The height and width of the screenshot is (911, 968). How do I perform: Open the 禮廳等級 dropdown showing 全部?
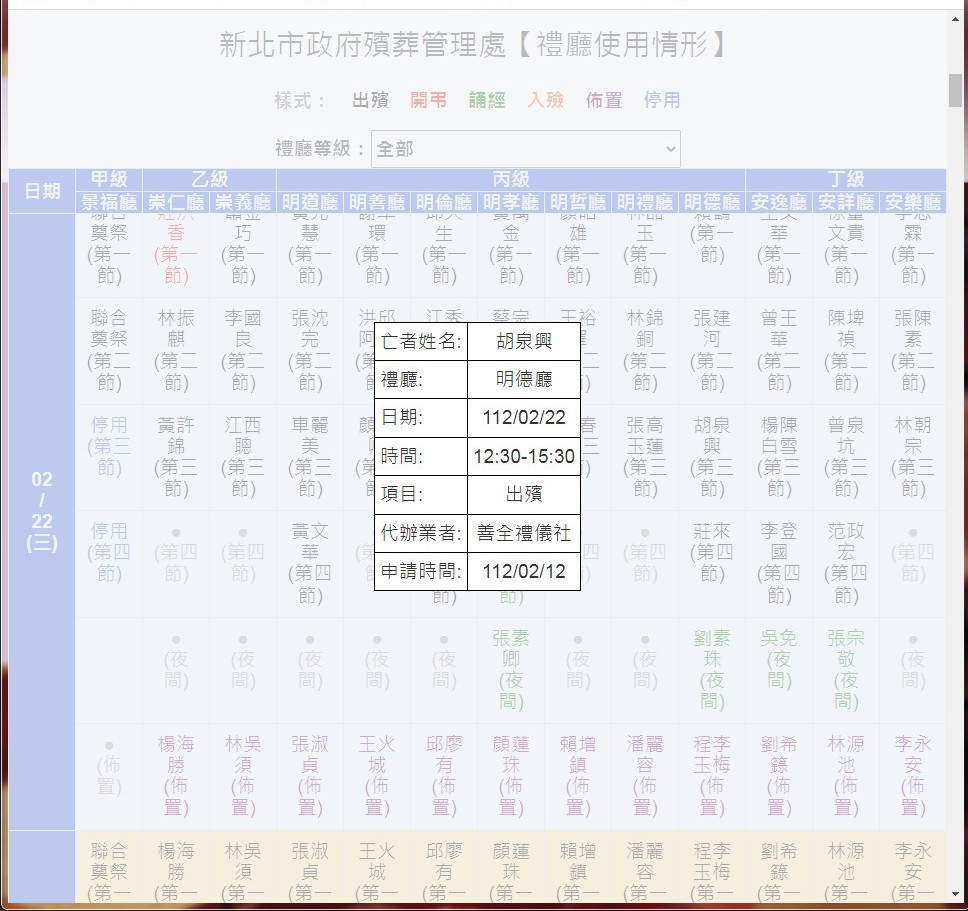[525, 149]
